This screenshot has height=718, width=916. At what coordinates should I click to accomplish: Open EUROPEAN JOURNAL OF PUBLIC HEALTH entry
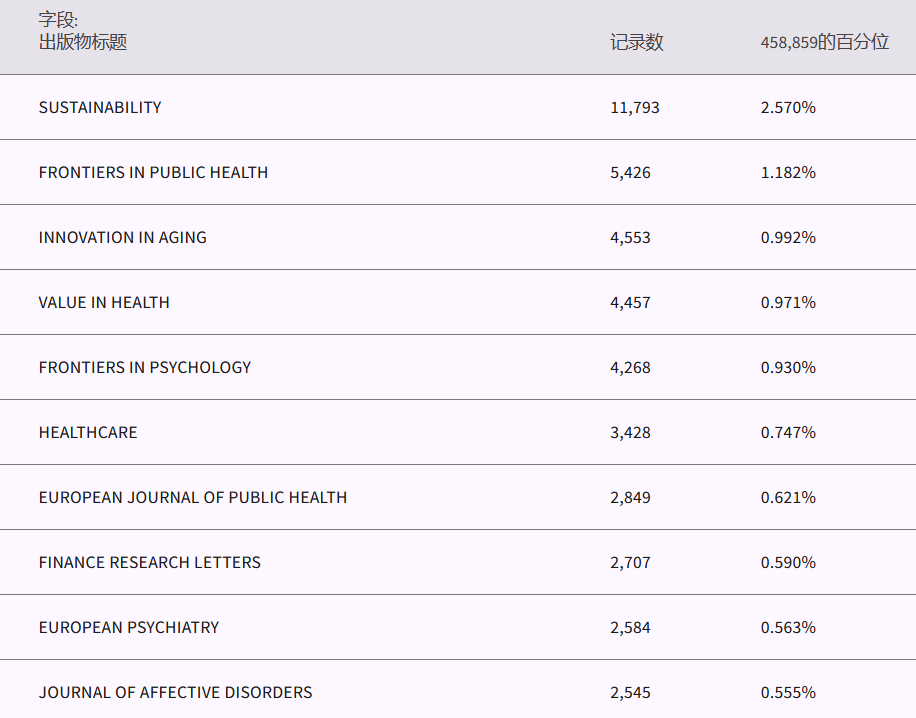tap(193, 497)
